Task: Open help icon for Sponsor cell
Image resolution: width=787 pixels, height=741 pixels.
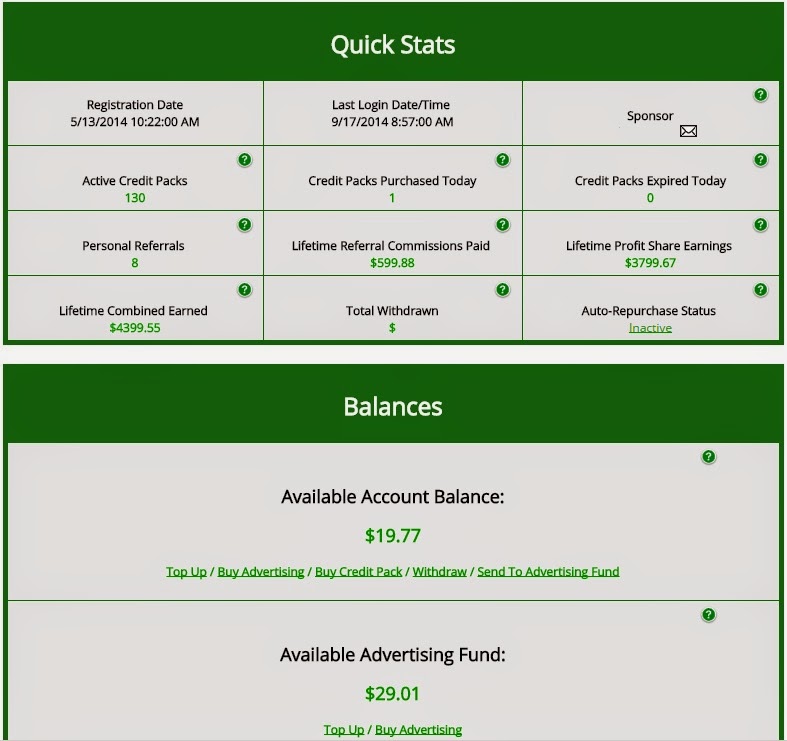Action: click(760, 94)
